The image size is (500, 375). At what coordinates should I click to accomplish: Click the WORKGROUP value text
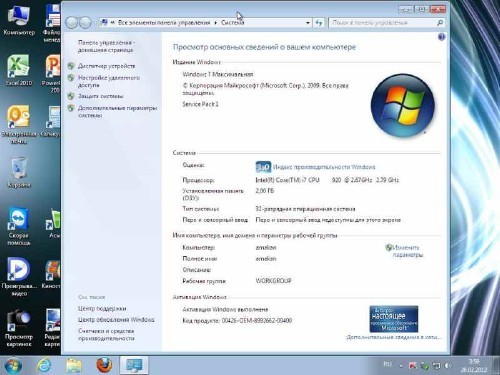tap(273, 281)
